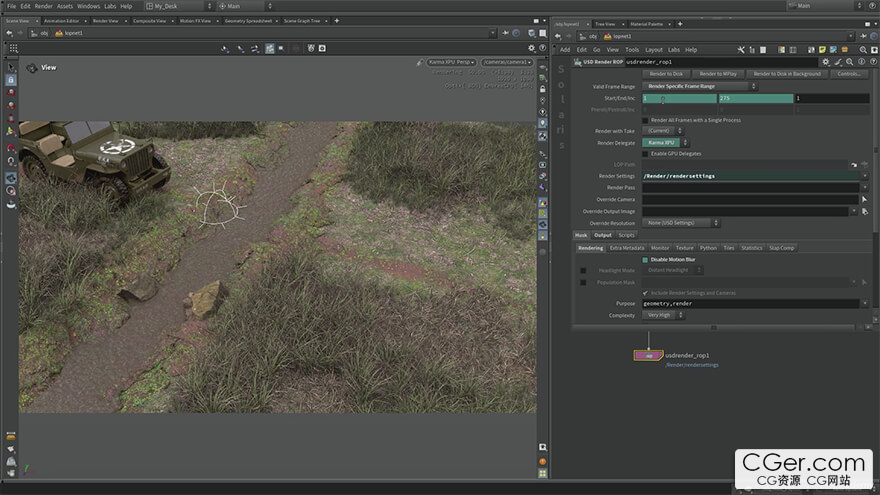Switch to the Scripts parameter tab
This screenshot has width=880, height=495.
(x=626, y=235)
